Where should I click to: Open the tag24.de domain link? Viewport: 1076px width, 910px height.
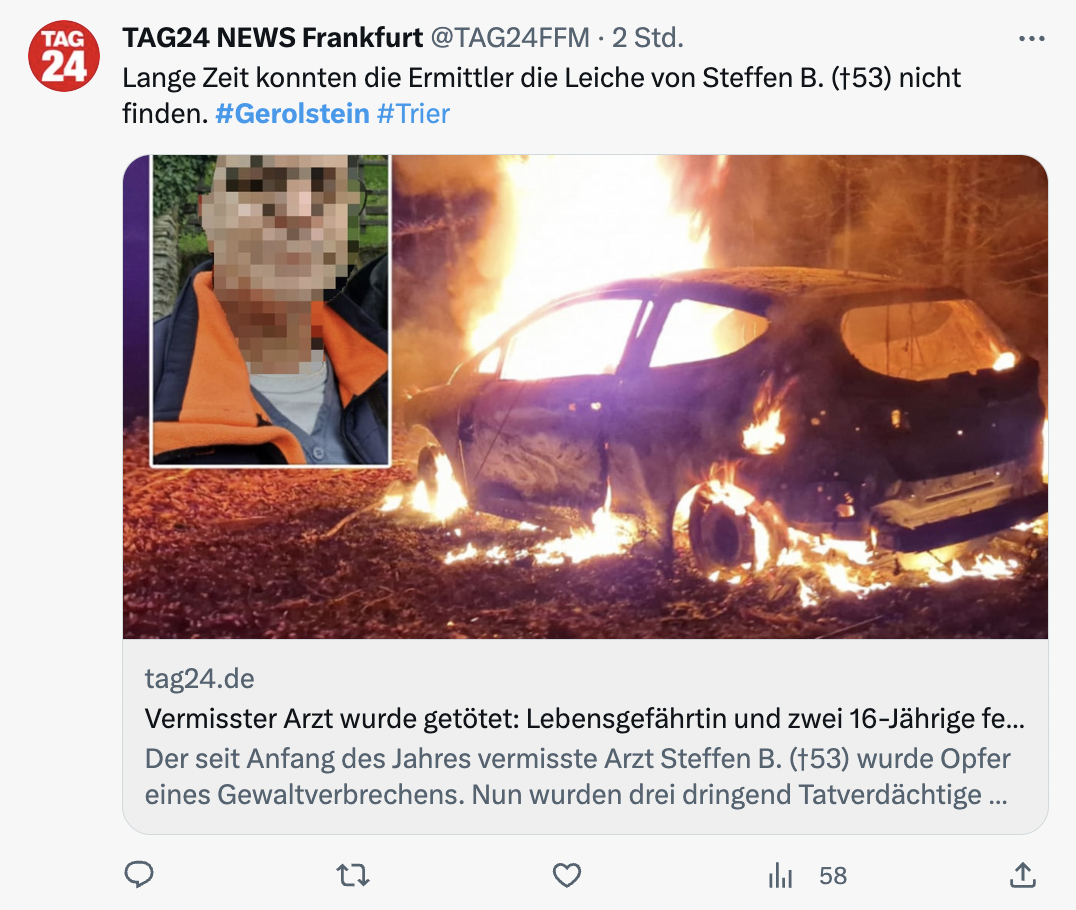199,679
